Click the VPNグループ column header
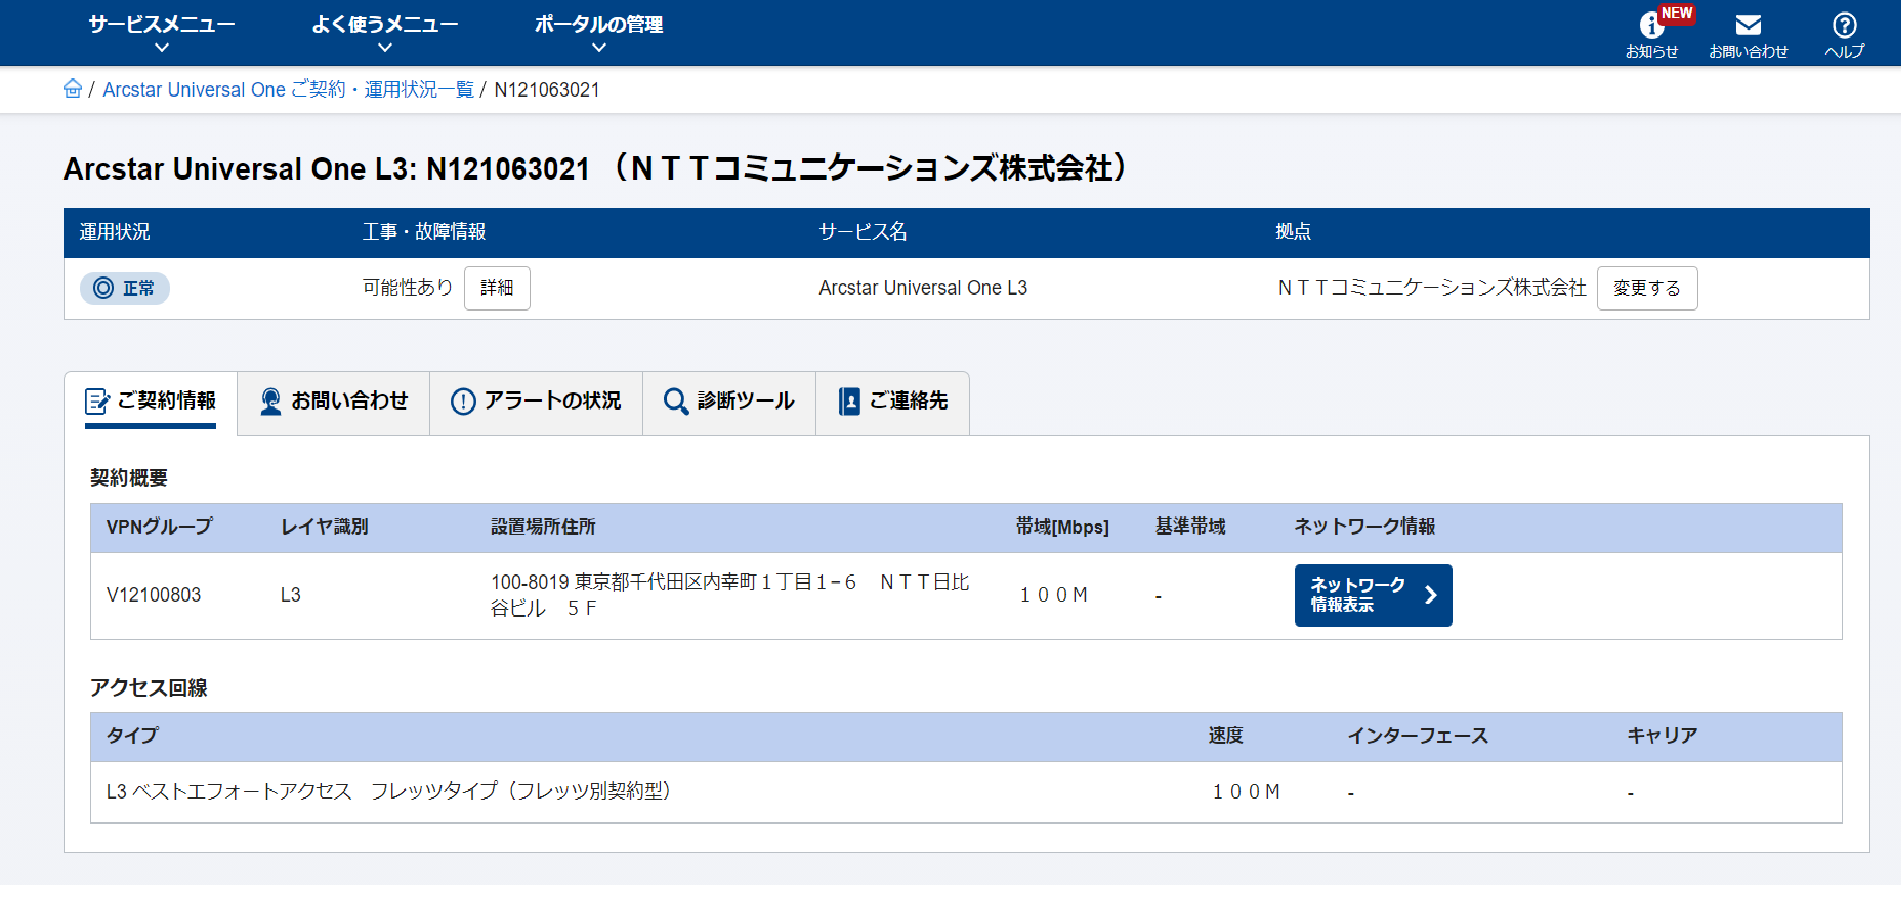1901x898 pixels. tap(160, 527)
